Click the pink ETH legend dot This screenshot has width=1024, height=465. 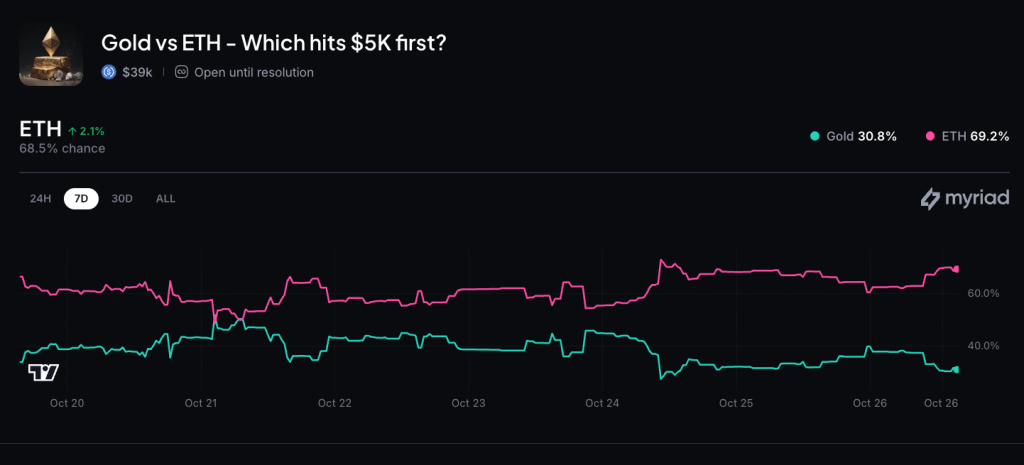pos(931,136)
